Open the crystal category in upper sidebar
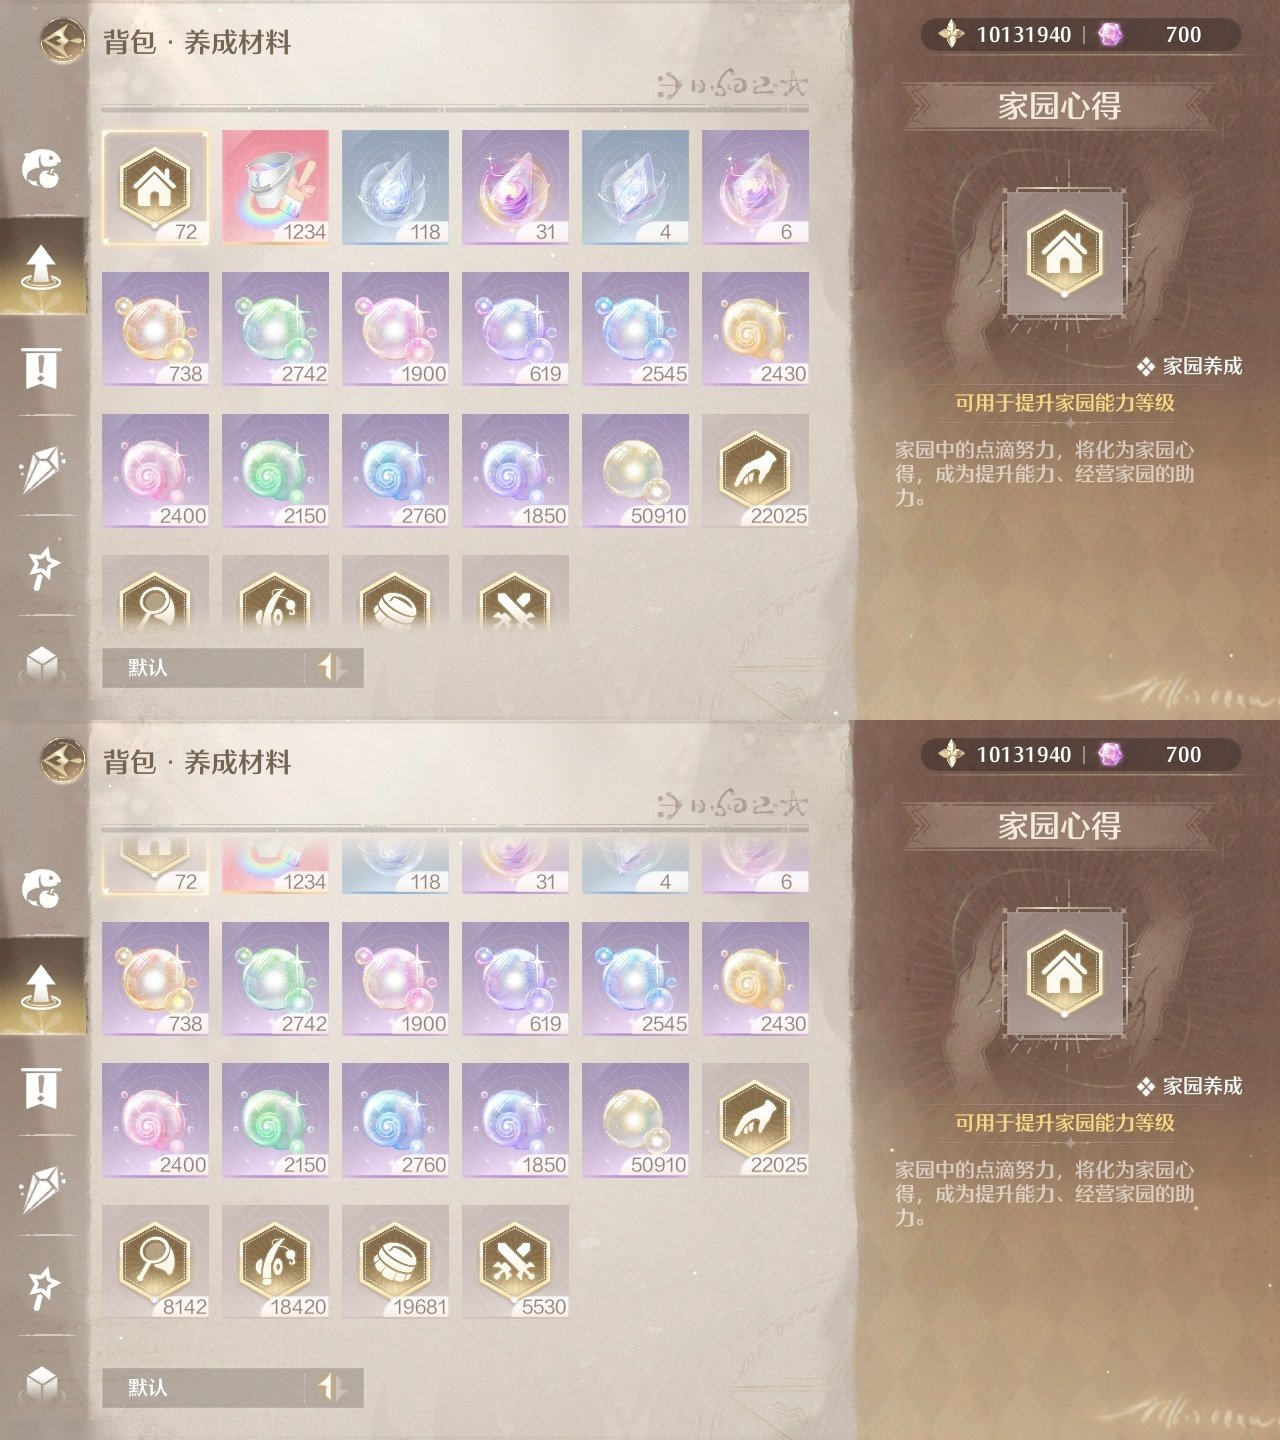The image size is (1280, 1440). click(x=42, y=467)
